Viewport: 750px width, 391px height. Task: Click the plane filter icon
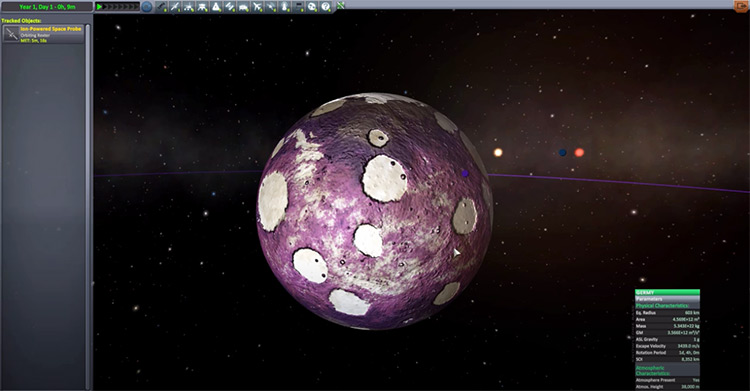click(x=257, y=7)
